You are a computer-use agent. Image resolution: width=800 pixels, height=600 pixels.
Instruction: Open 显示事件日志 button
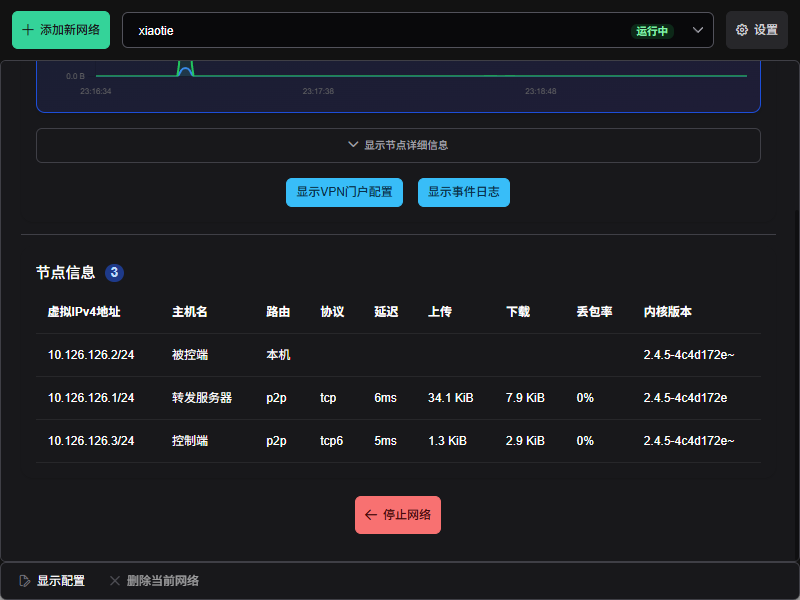tap(464, 192)
